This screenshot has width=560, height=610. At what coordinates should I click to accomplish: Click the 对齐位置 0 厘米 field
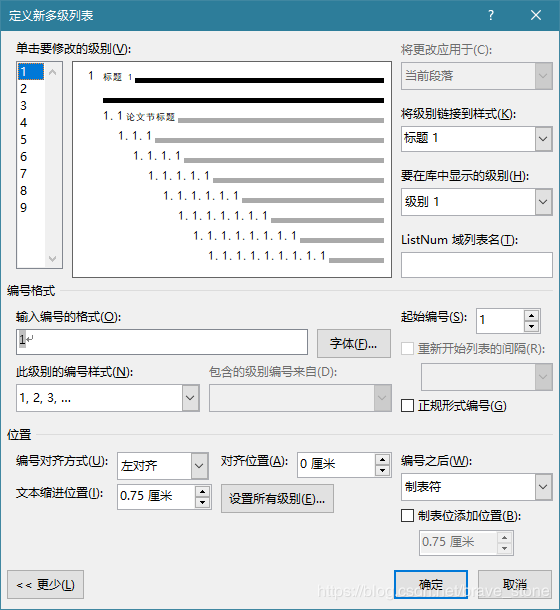tap(336, 465)
